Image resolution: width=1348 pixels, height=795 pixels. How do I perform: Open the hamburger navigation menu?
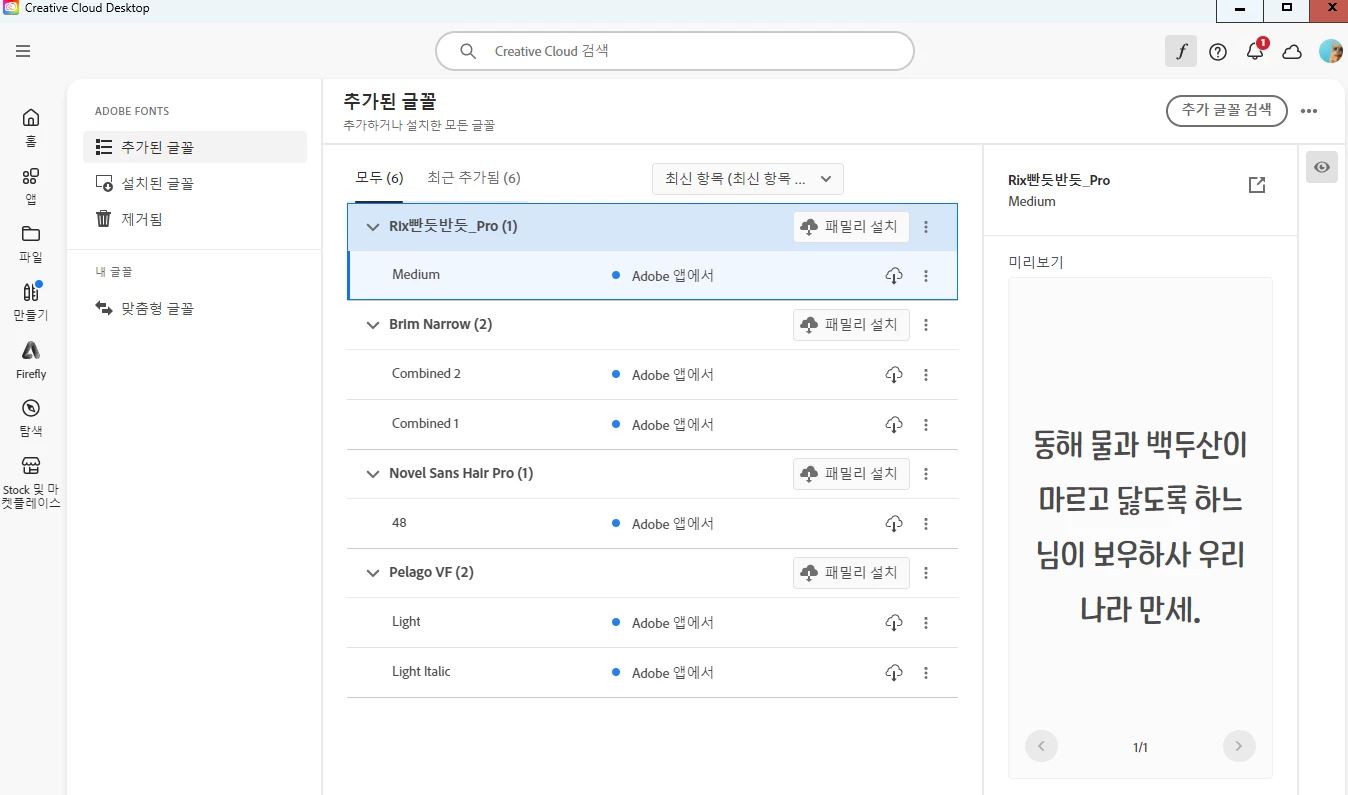23,51
